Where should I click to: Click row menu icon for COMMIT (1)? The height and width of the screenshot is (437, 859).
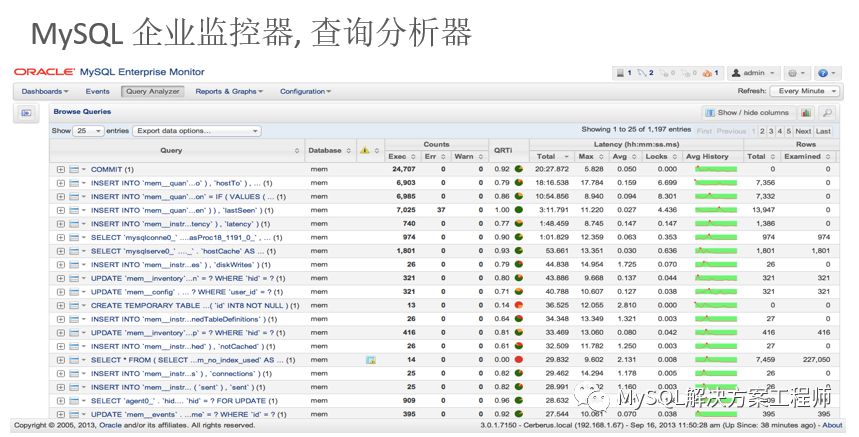point(77,170)
